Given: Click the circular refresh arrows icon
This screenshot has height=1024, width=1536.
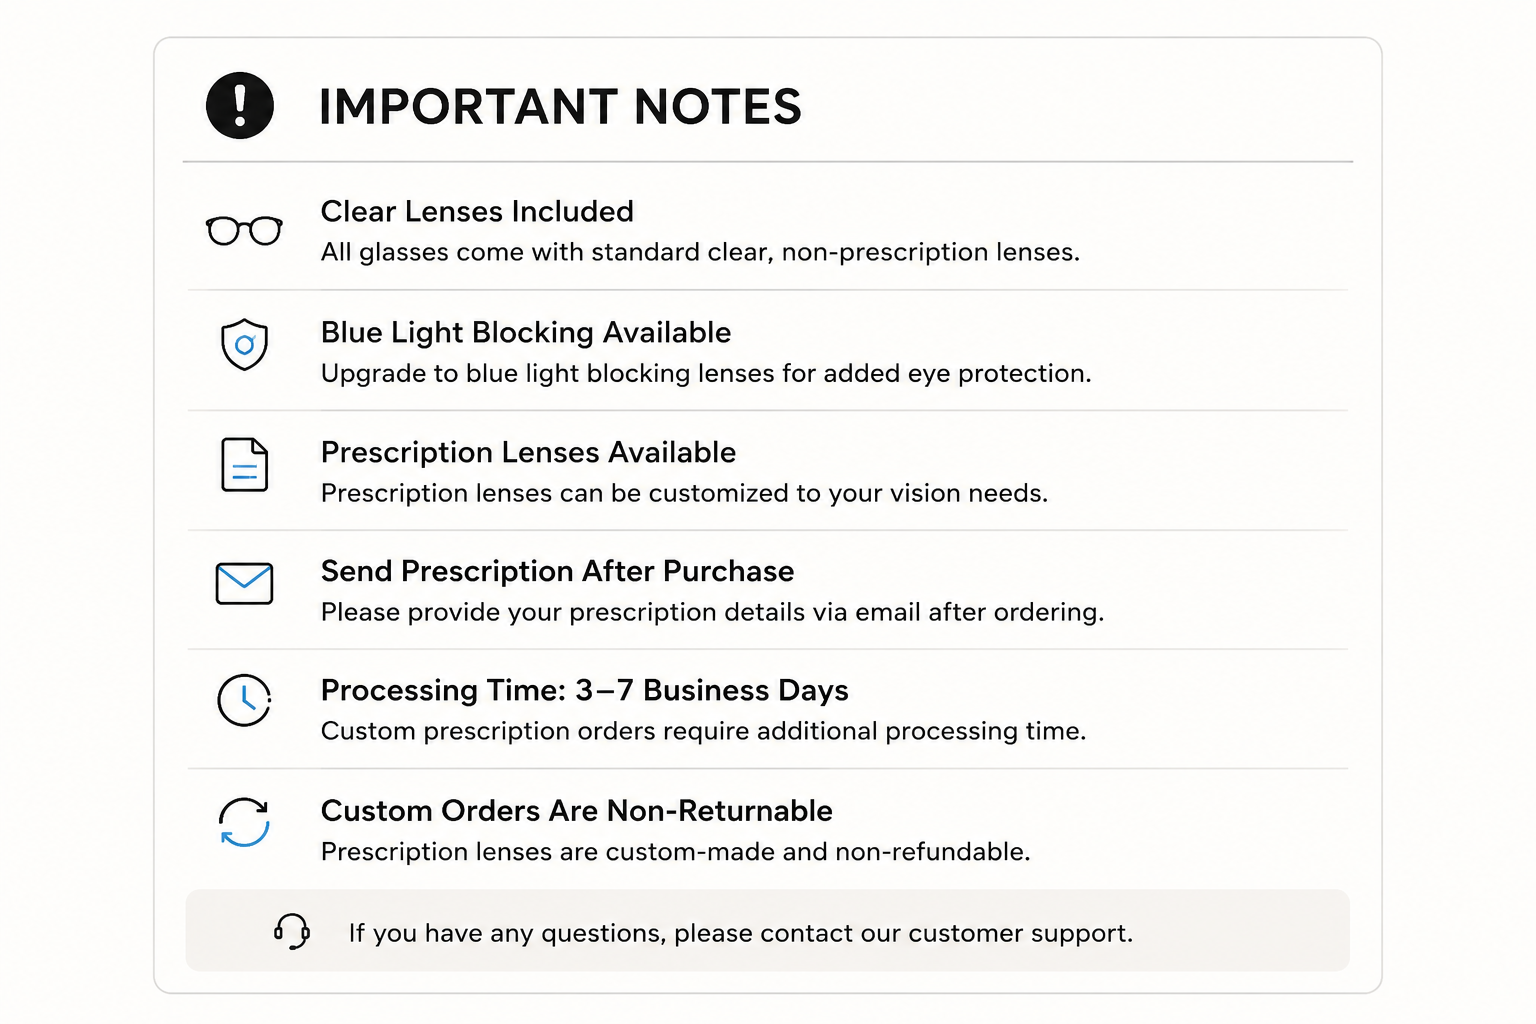Looking at the screenshot, I should [x=244, y=823].
